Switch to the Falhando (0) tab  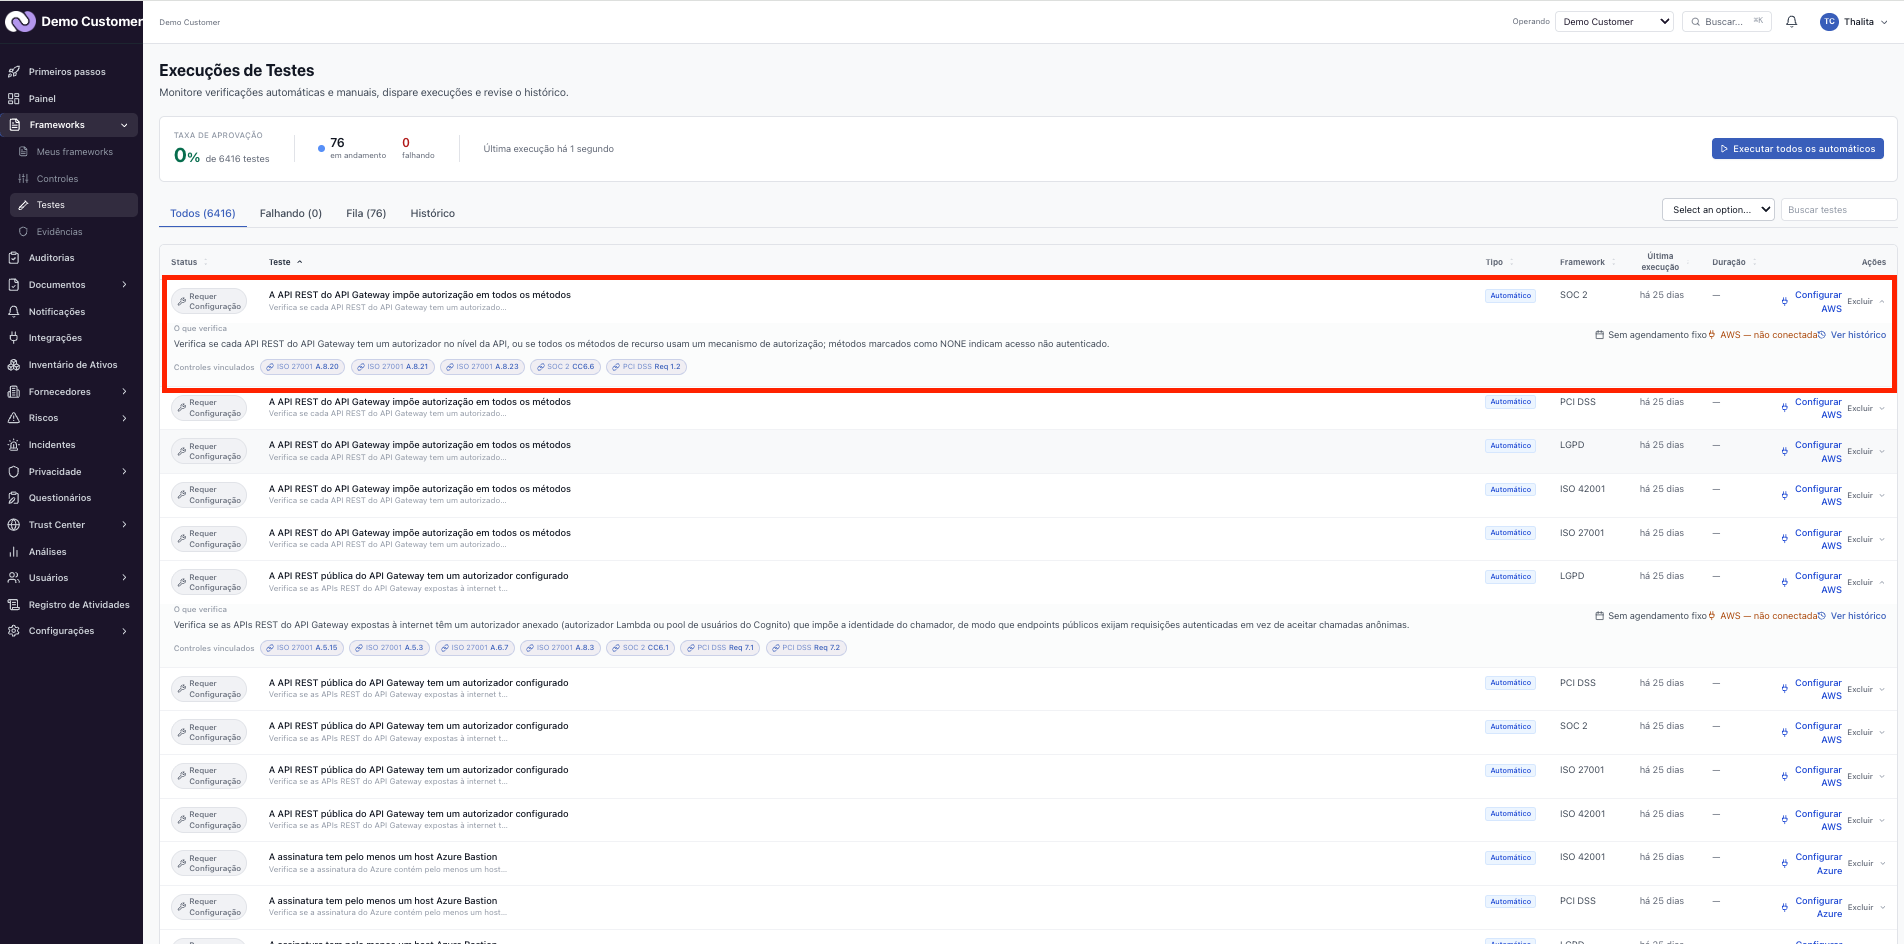[x=291, y=213]
